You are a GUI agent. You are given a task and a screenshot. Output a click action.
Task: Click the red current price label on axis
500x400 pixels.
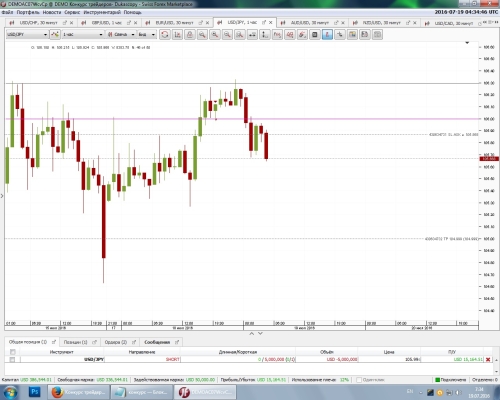pyautogui.click(x=489, y=159)
